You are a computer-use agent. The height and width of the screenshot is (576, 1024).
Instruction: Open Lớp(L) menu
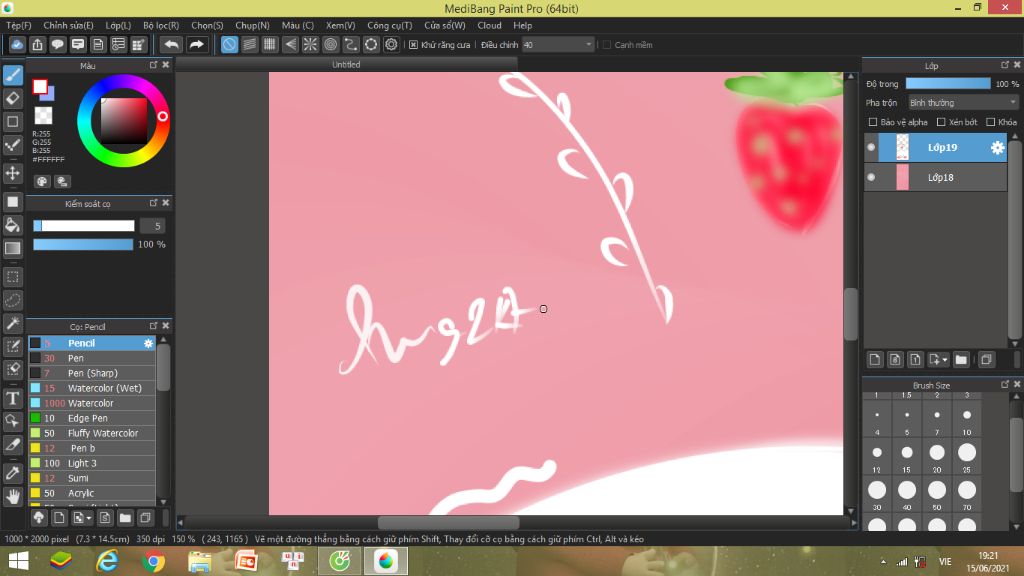tap(118, 25)
